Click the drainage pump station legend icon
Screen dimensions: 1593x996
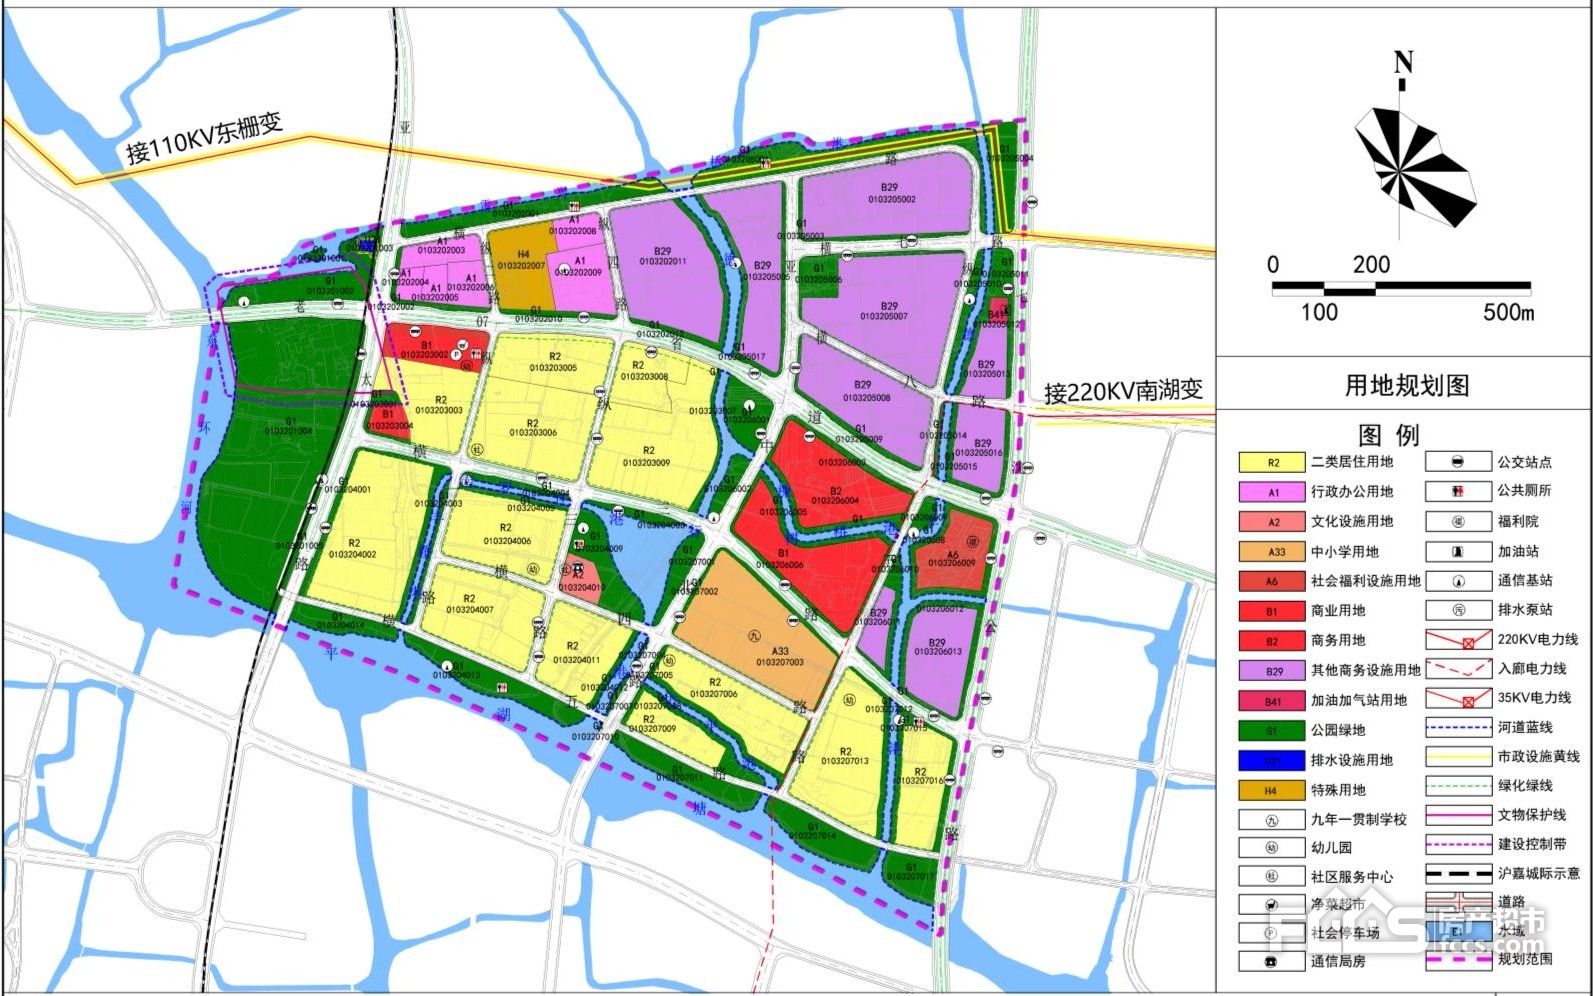(x=1458, y=609)
